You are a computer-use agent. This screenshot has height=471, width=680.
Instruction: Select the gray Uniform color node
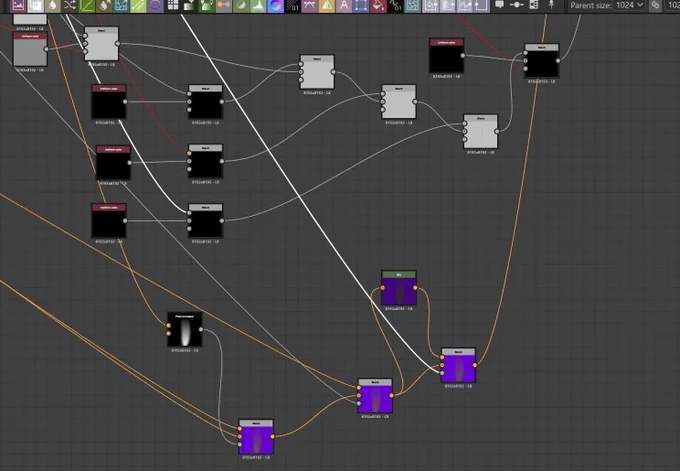(30, 49)
